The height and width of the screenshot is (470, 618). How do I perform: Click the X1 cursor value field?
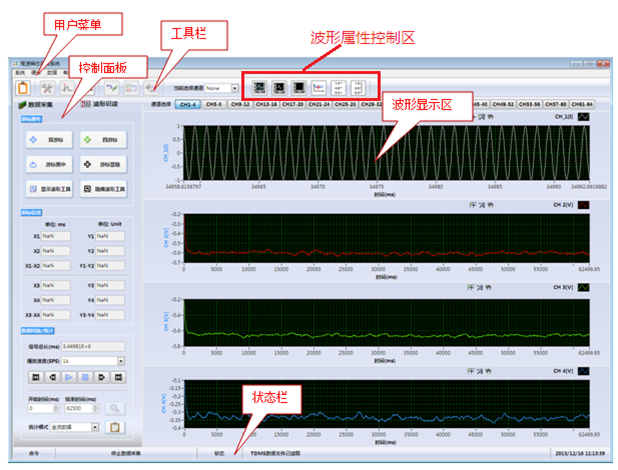(56, 236)
